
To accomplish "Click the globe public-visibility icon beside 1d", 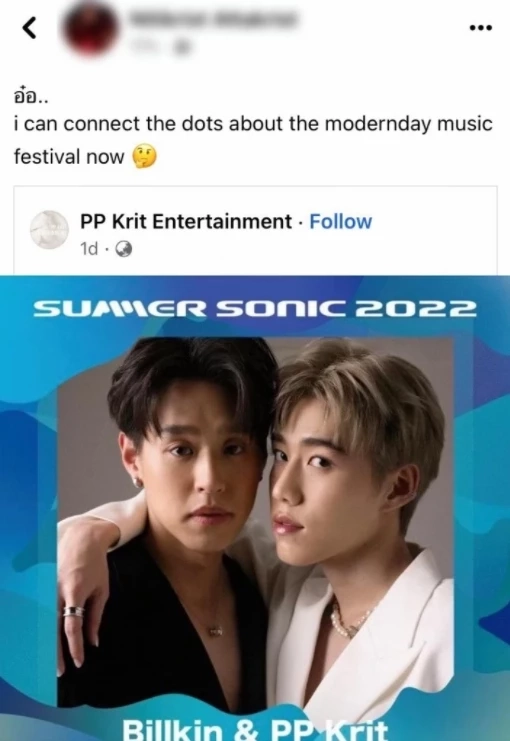I will [x=124, y=249].
